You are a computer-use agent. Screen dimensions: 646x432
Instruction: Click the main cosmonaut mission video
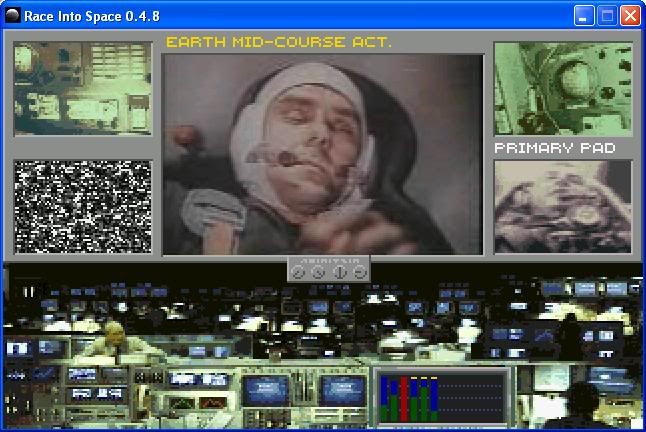323,154
